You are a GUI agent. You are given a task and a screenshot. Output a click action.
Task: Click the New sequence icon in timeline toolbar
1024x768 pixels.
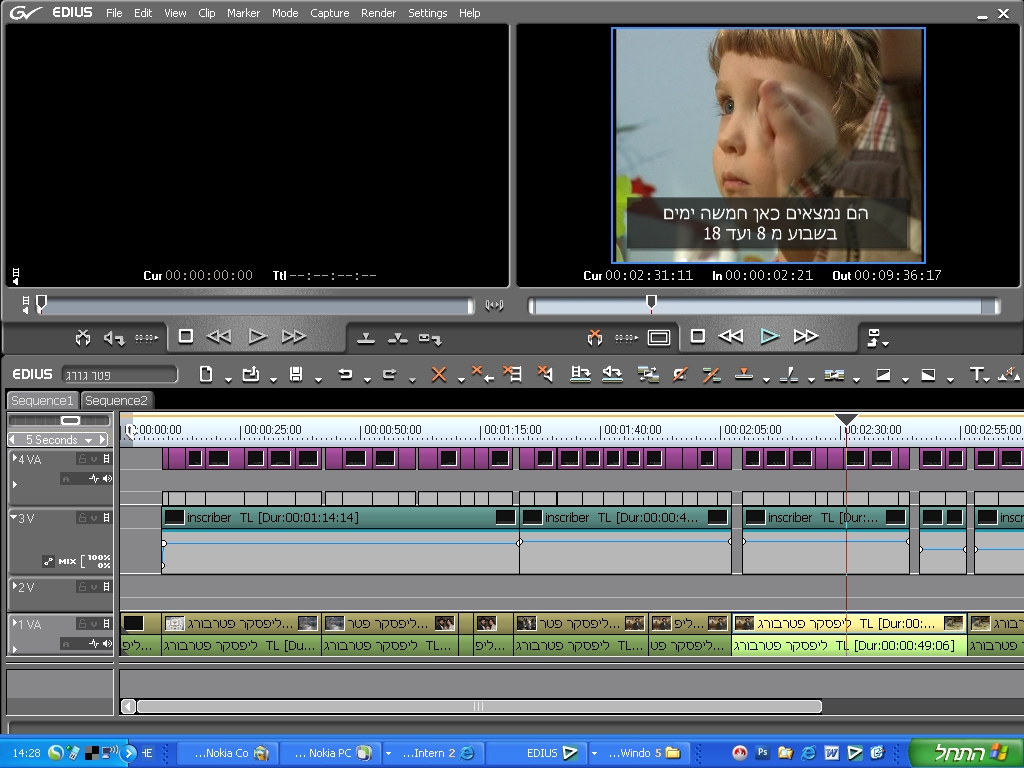(x=206, y=374)
